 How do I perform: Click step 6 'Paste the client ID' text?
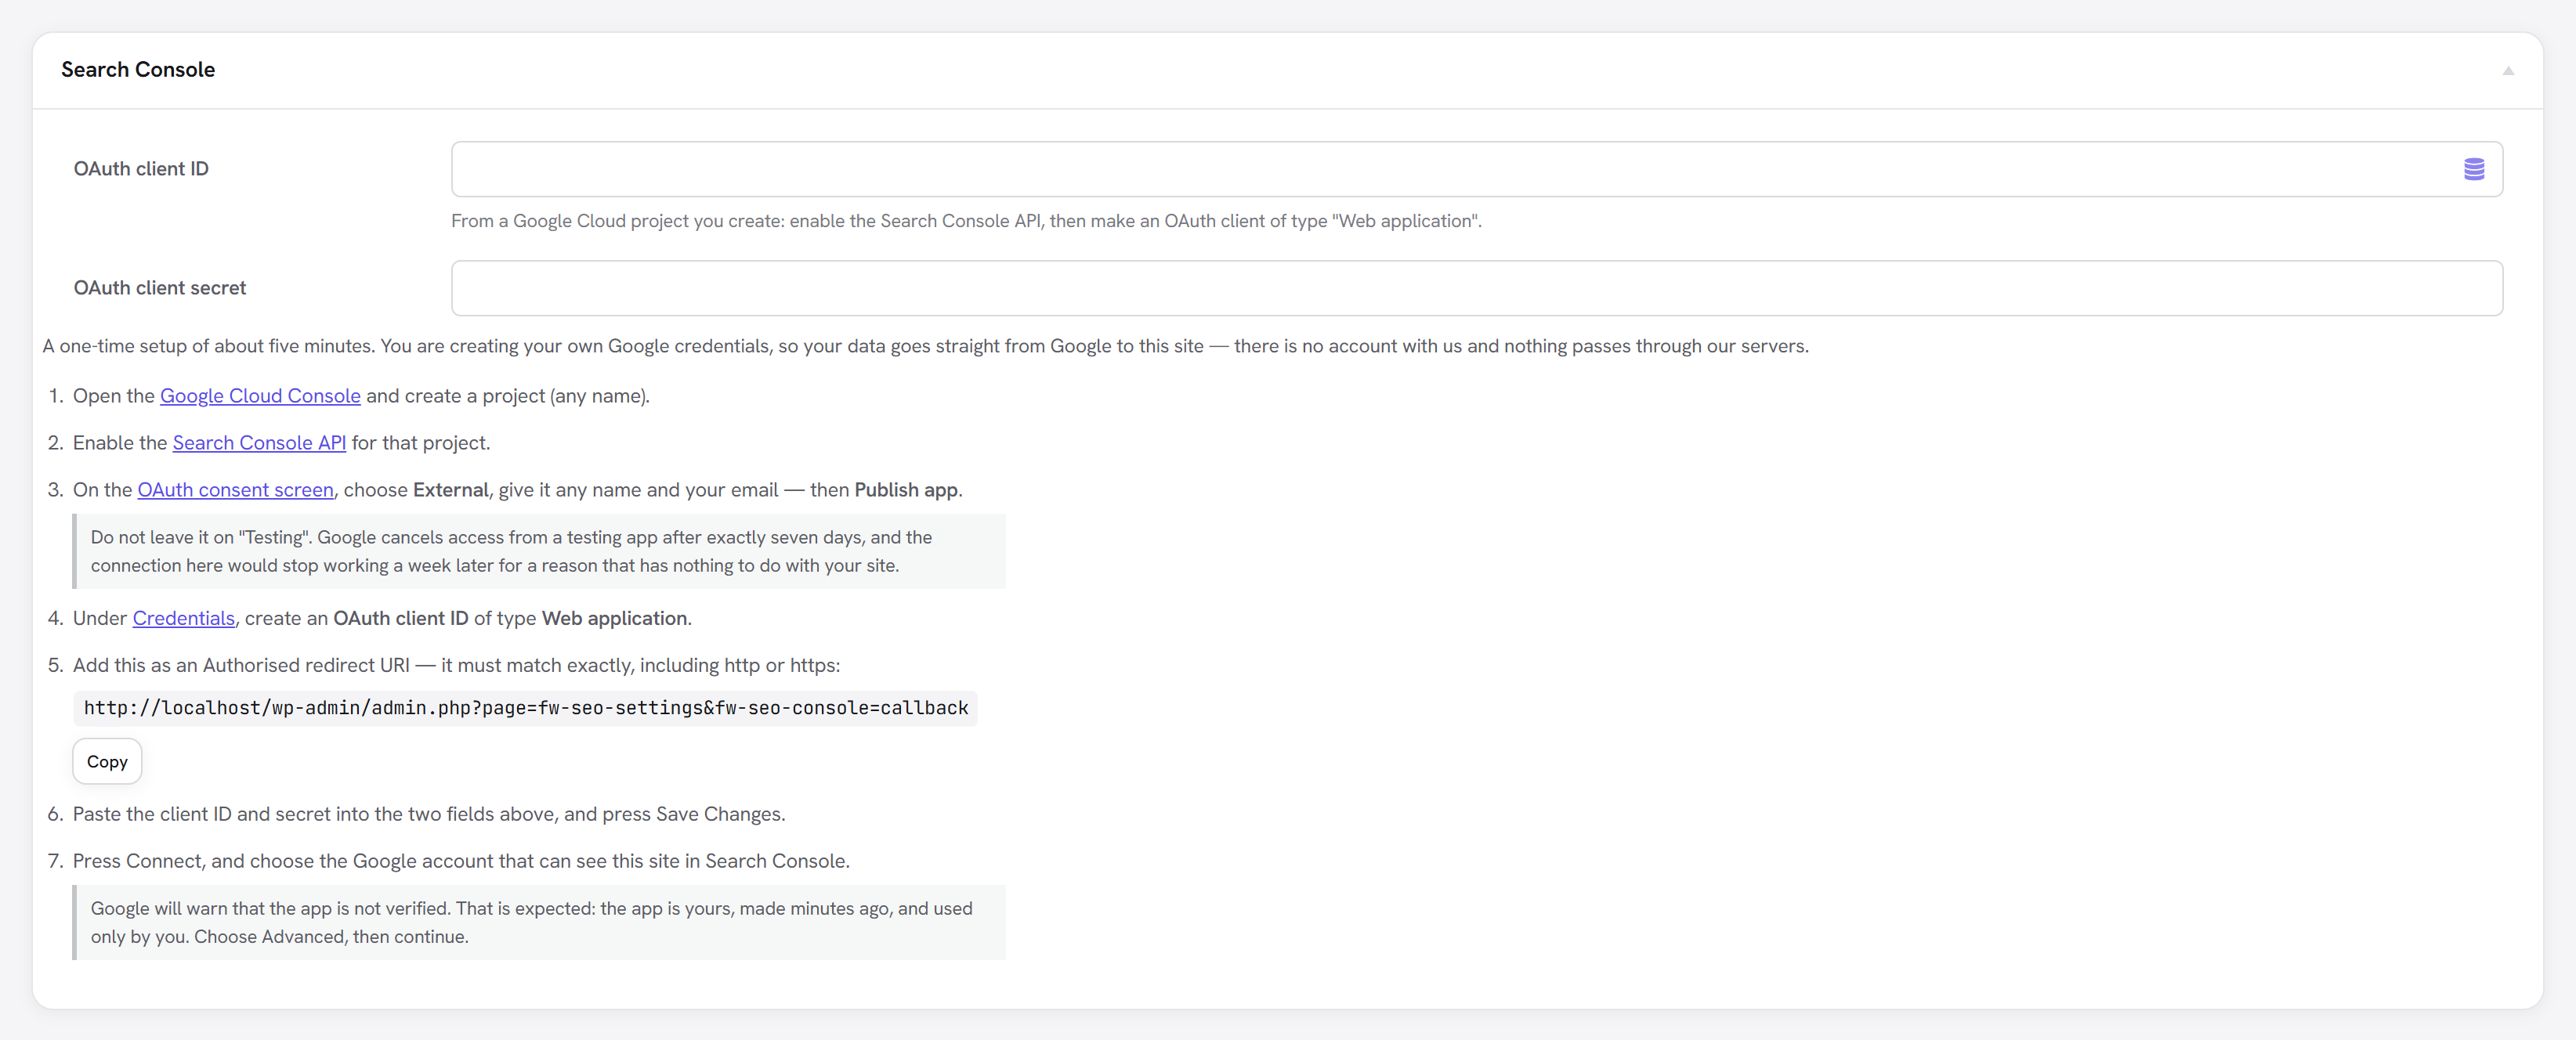[428, 814]
